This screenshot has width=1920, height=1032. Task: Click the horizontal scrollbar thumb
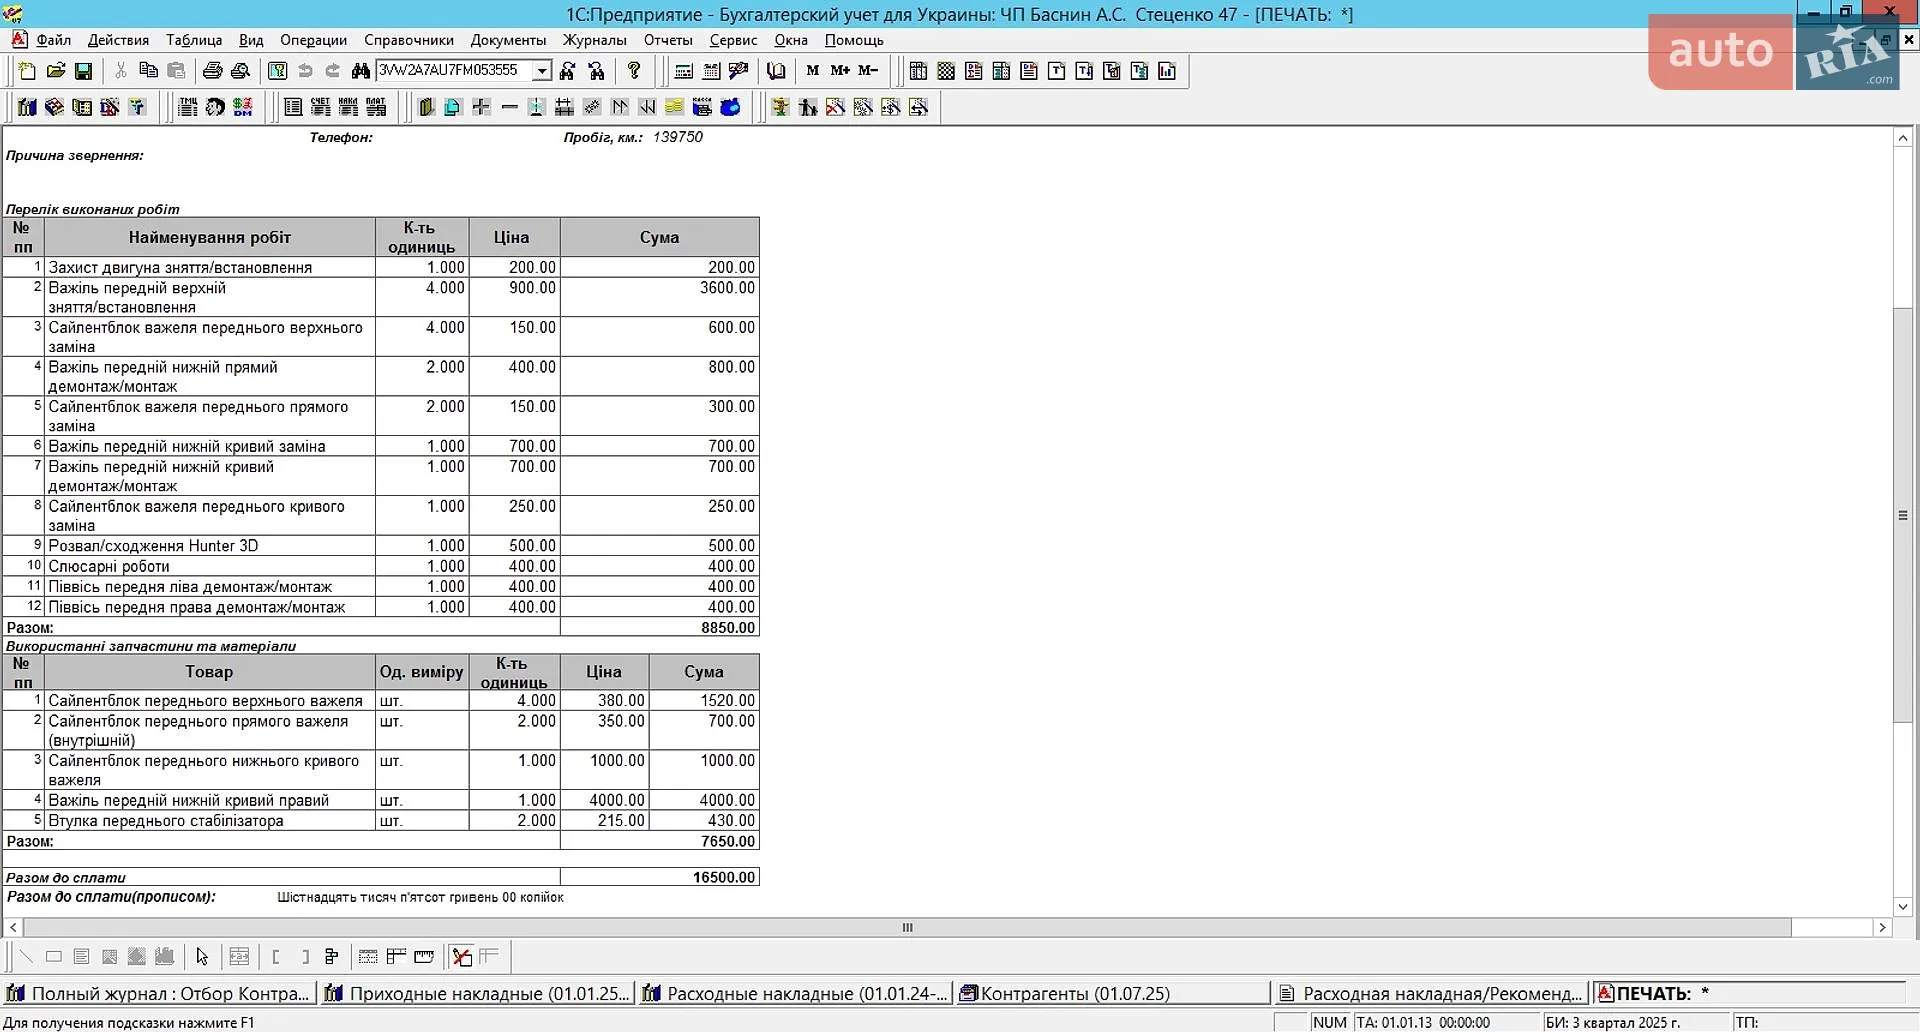[x=907, y=927]
